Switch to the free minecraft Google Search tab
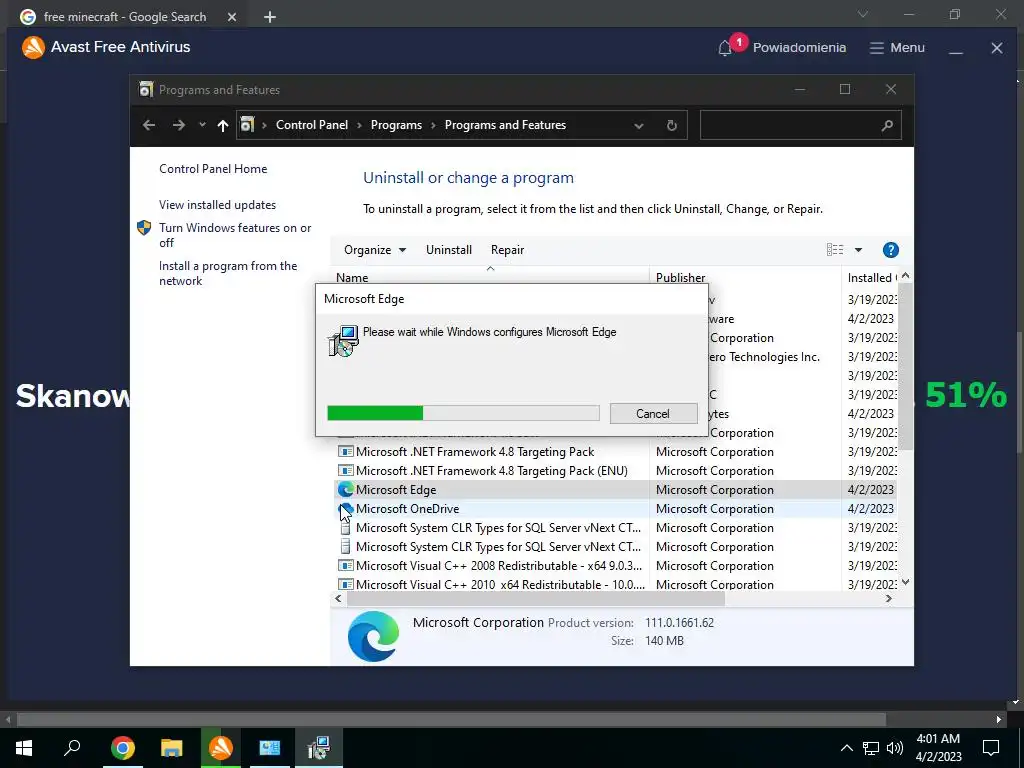The height and width of the screenshot is (768, 1024). (124, 17)
